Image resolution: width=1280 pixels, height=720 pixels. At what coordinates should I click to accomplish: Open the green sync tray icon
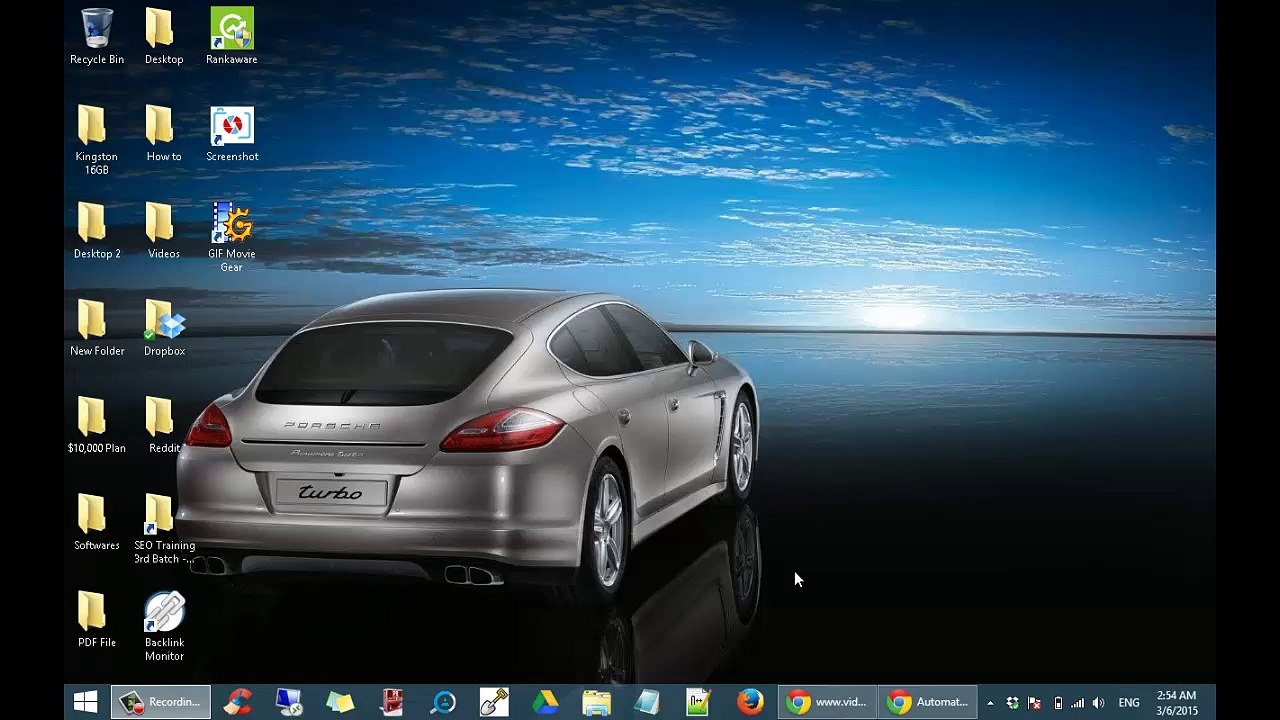pos(1012,703)
